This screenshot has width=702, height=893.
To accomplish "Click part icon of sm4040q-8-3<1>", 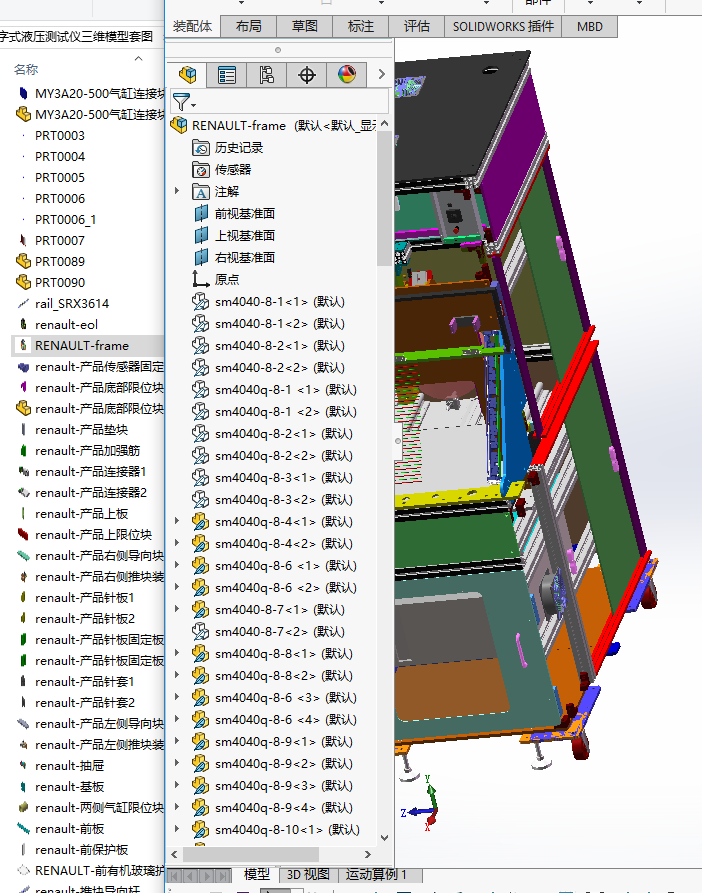I will [200, 477].
